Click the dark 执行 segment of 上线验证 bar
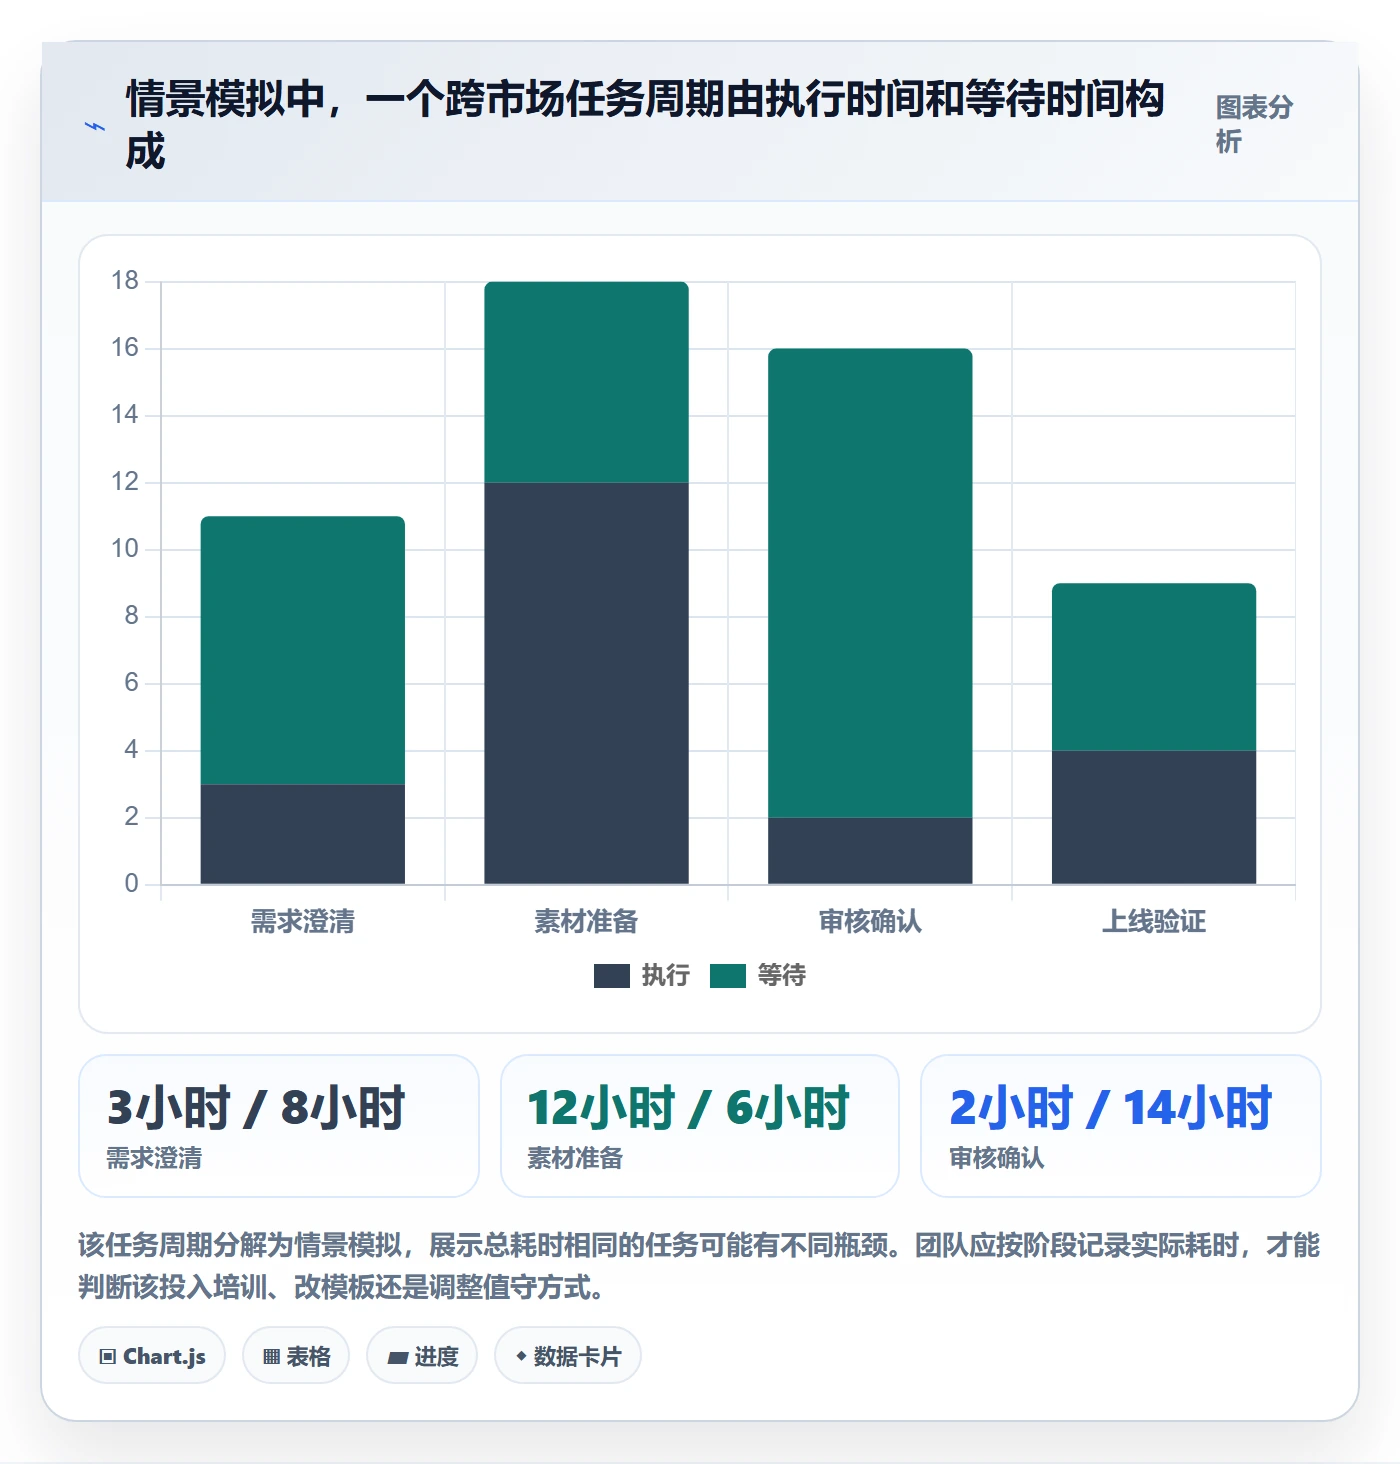Image resolution: width=1400 pixels, height=1464 pixels. pyautogui.click(x=1154, y=817)
